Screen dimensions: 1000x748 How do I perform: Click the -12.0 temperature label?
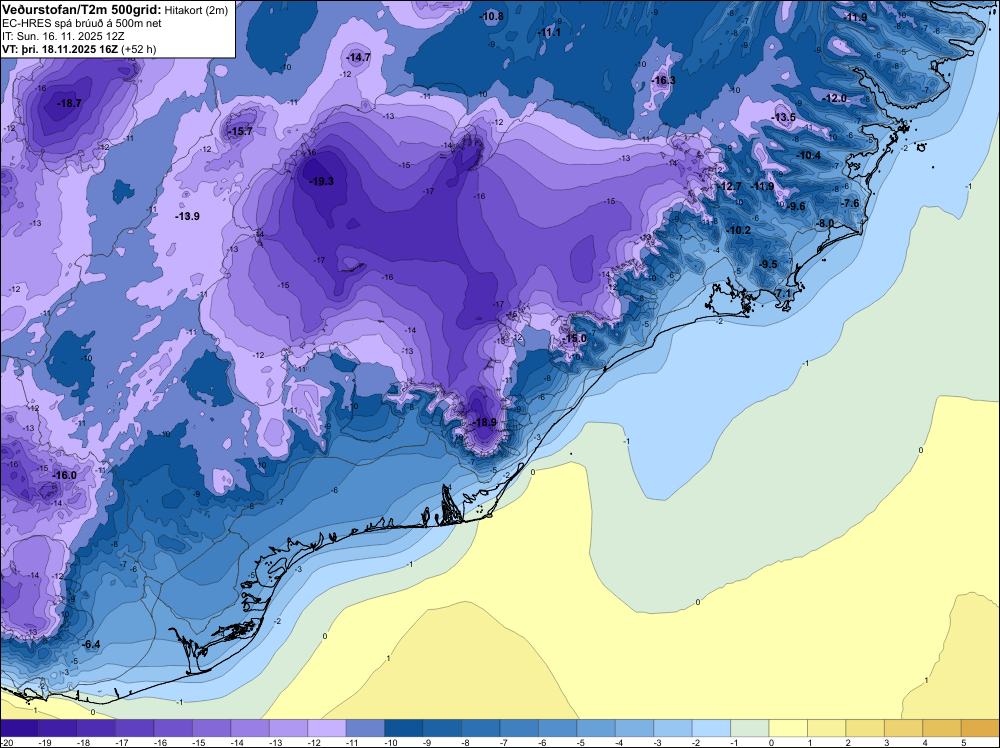point(835,98)
